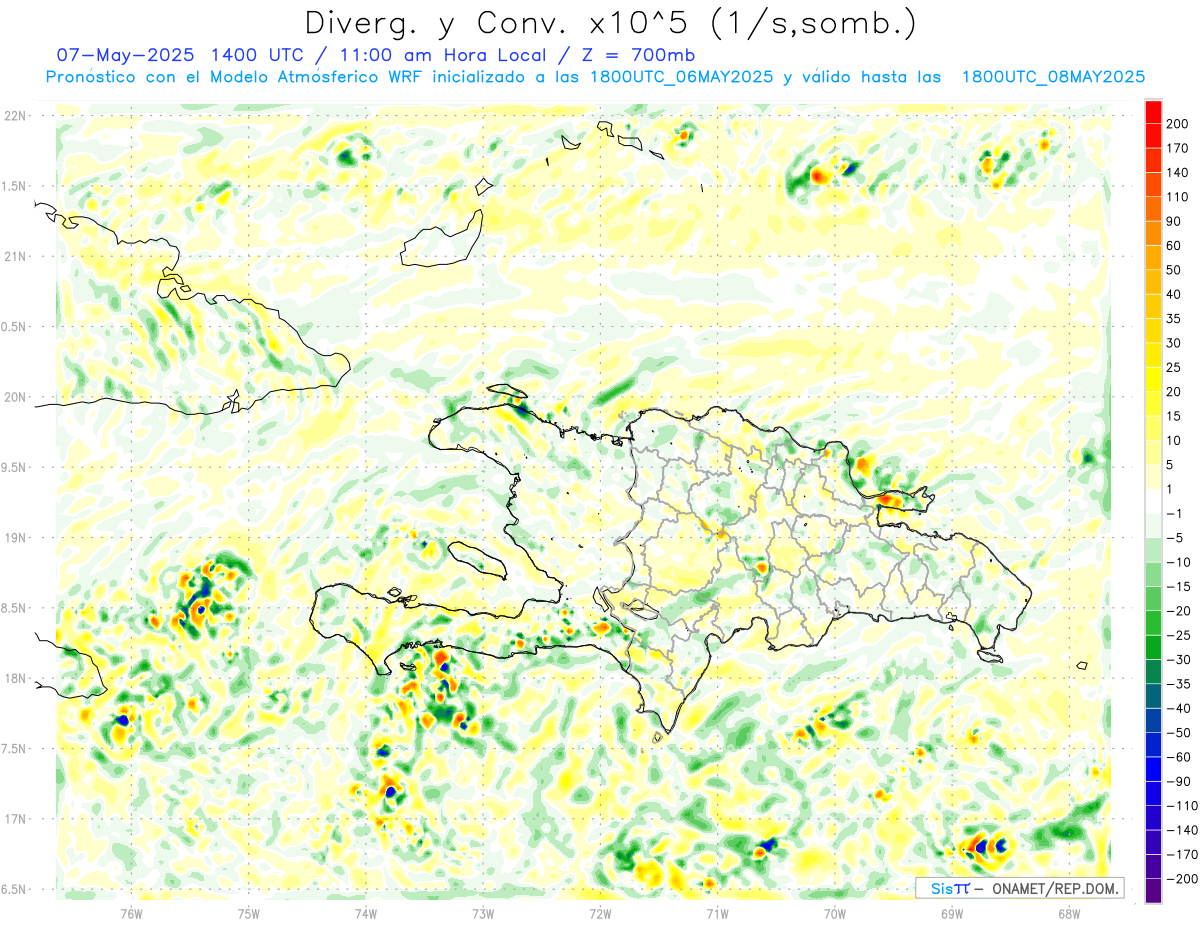Viewport: 1200px width, 927px height.
Task: Click colorbar label 200 at the top
Action: pyautogui.click(x=1178, y=124)
